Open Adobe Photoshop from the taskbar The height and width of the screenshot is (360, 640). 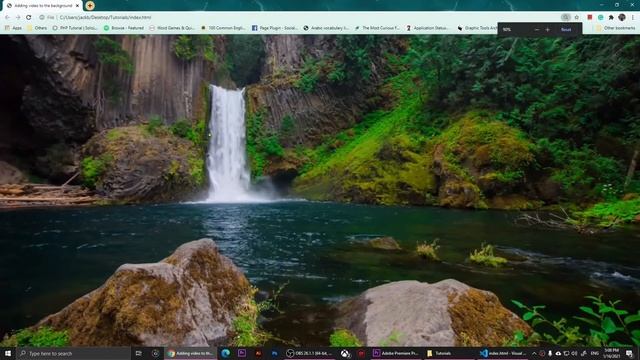(274, 353)
